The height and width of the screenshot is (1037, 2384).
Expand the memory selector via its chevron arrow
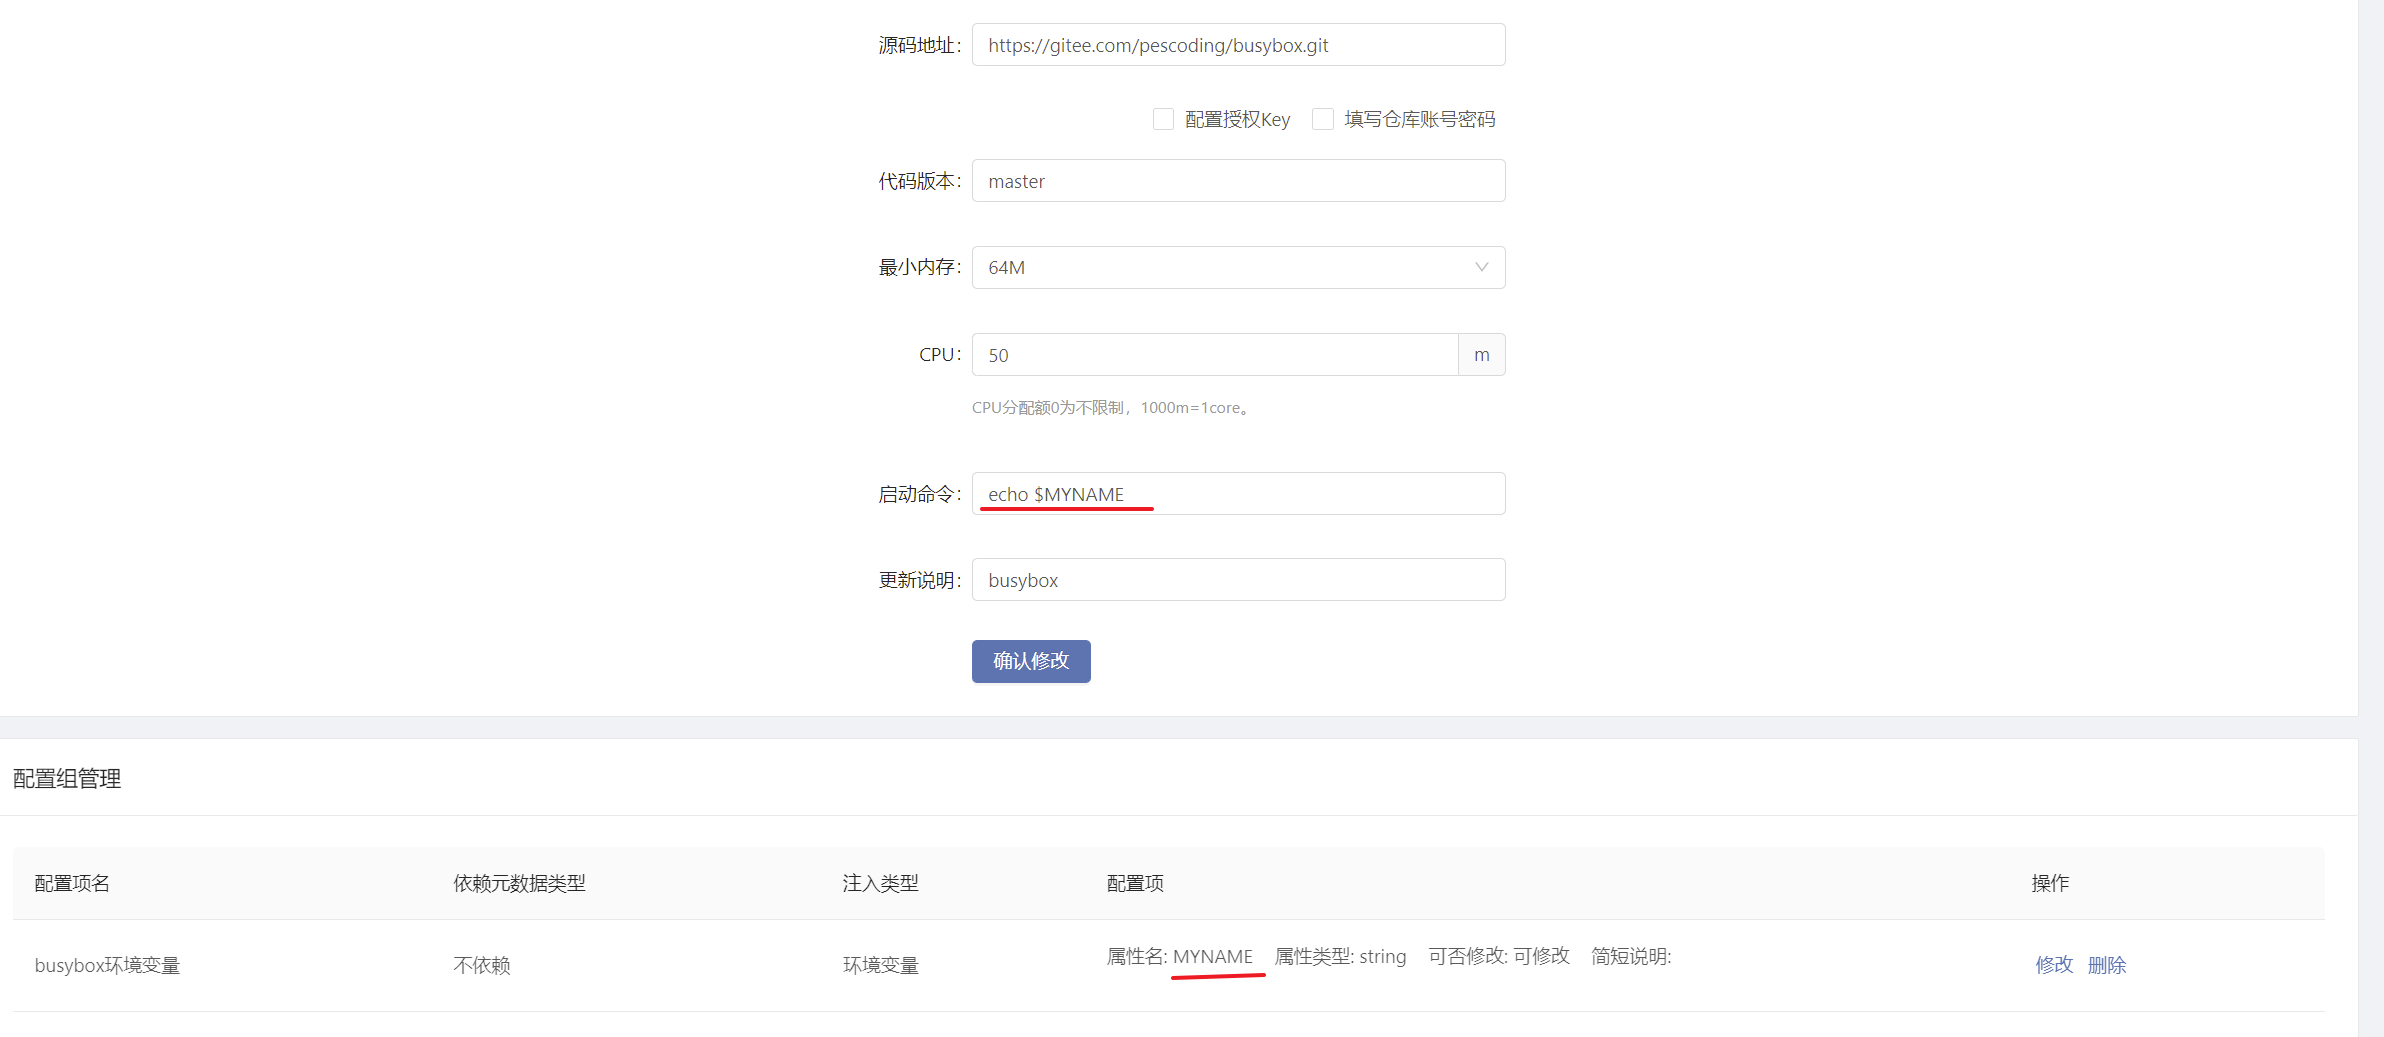click(1480, 267)
